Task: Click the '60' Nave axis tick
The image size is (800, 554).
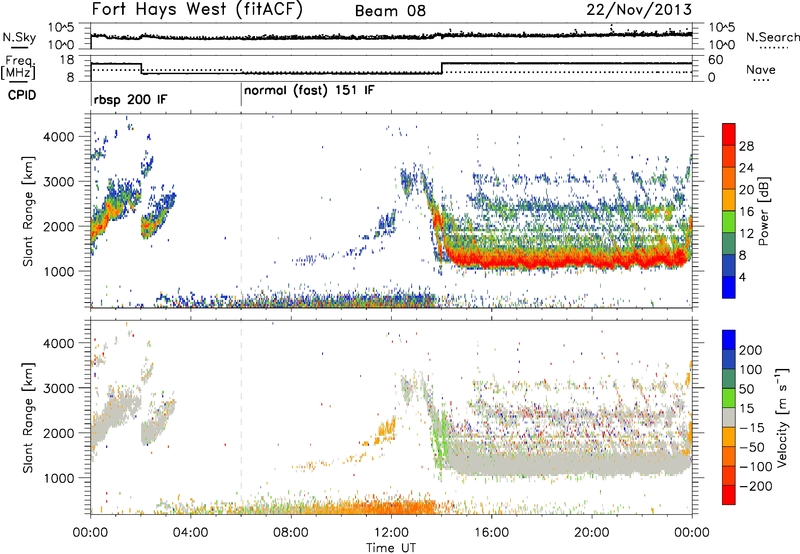Action: tap(716, 60)
